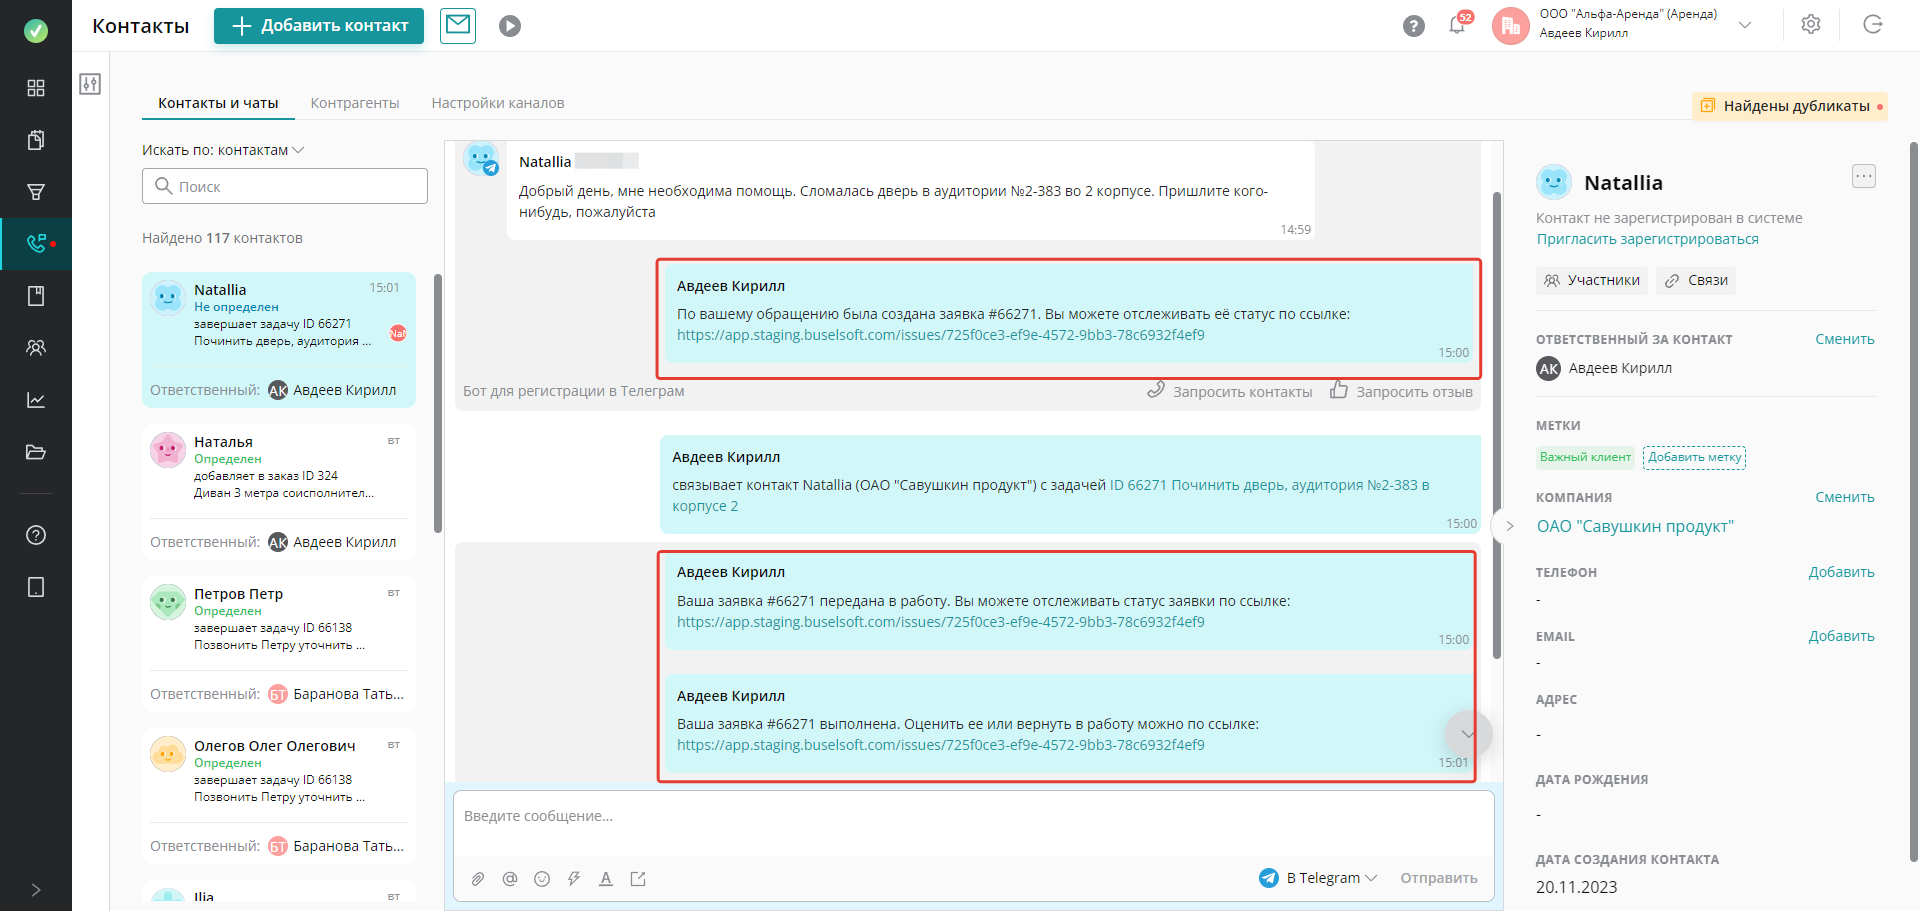Expand the company account dropdown

tap(1745, 25)
